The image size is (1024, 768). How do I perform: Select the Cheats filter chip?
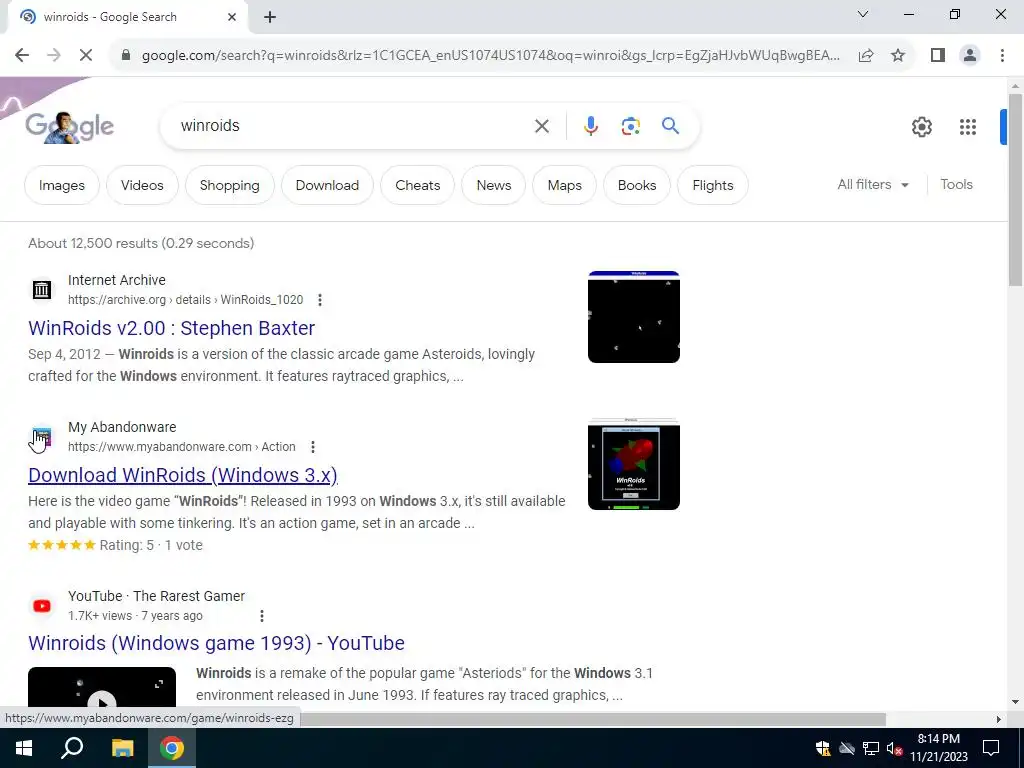tap(417, 185)
